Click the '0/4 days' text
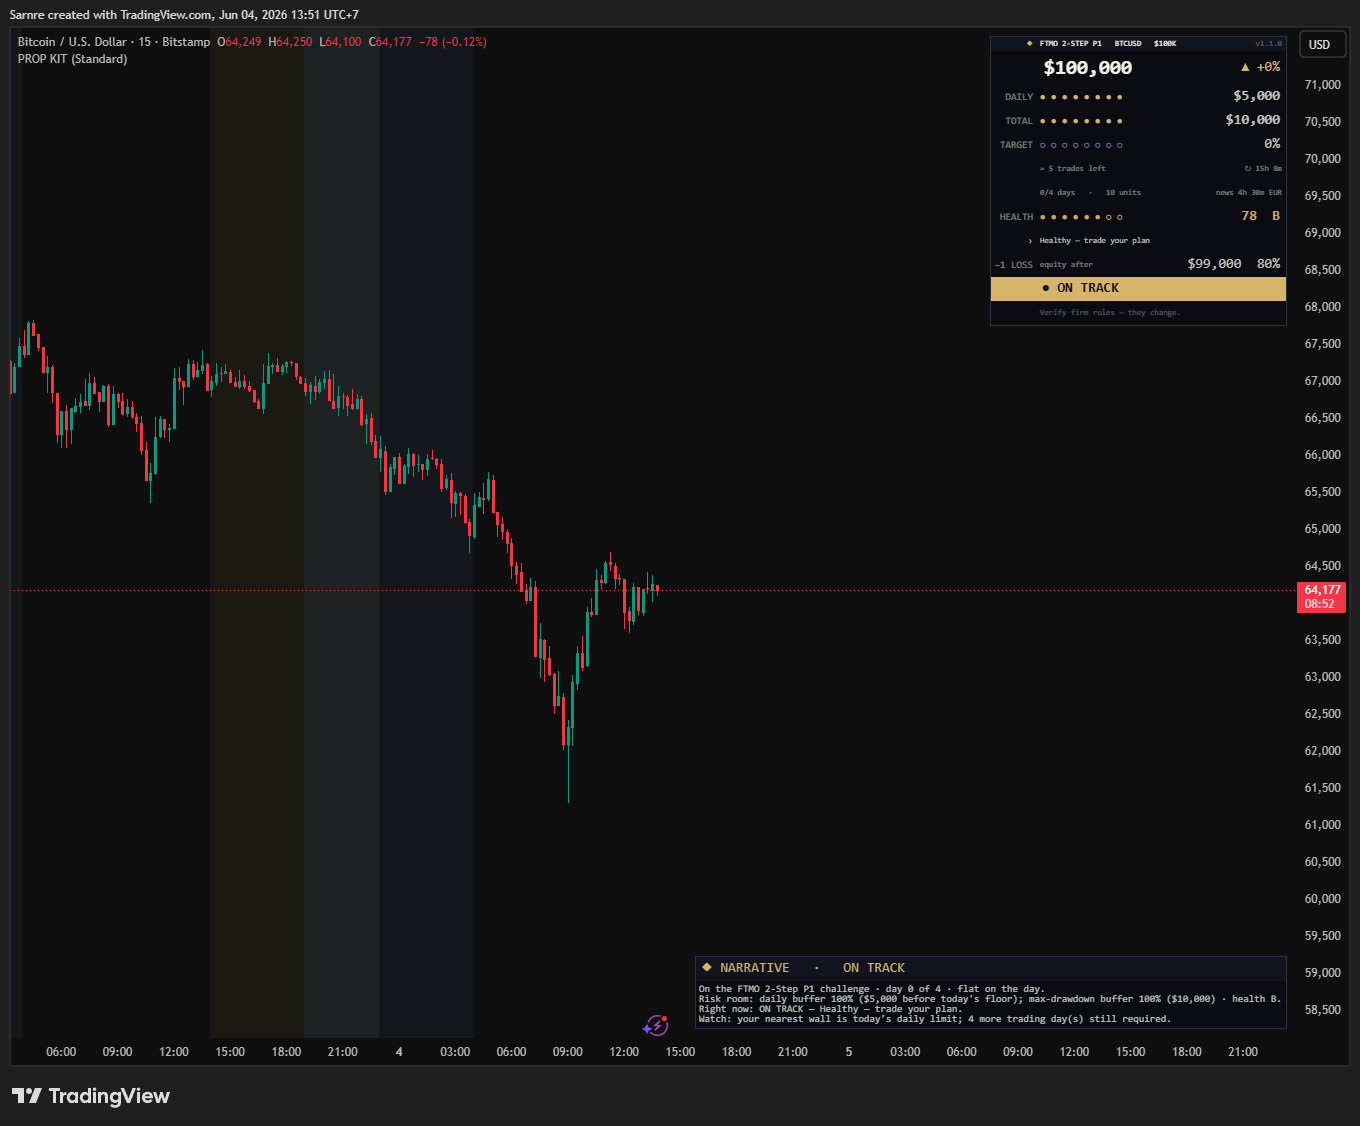Viewport: 1360px width, 1126px height. click(1057, 193)
